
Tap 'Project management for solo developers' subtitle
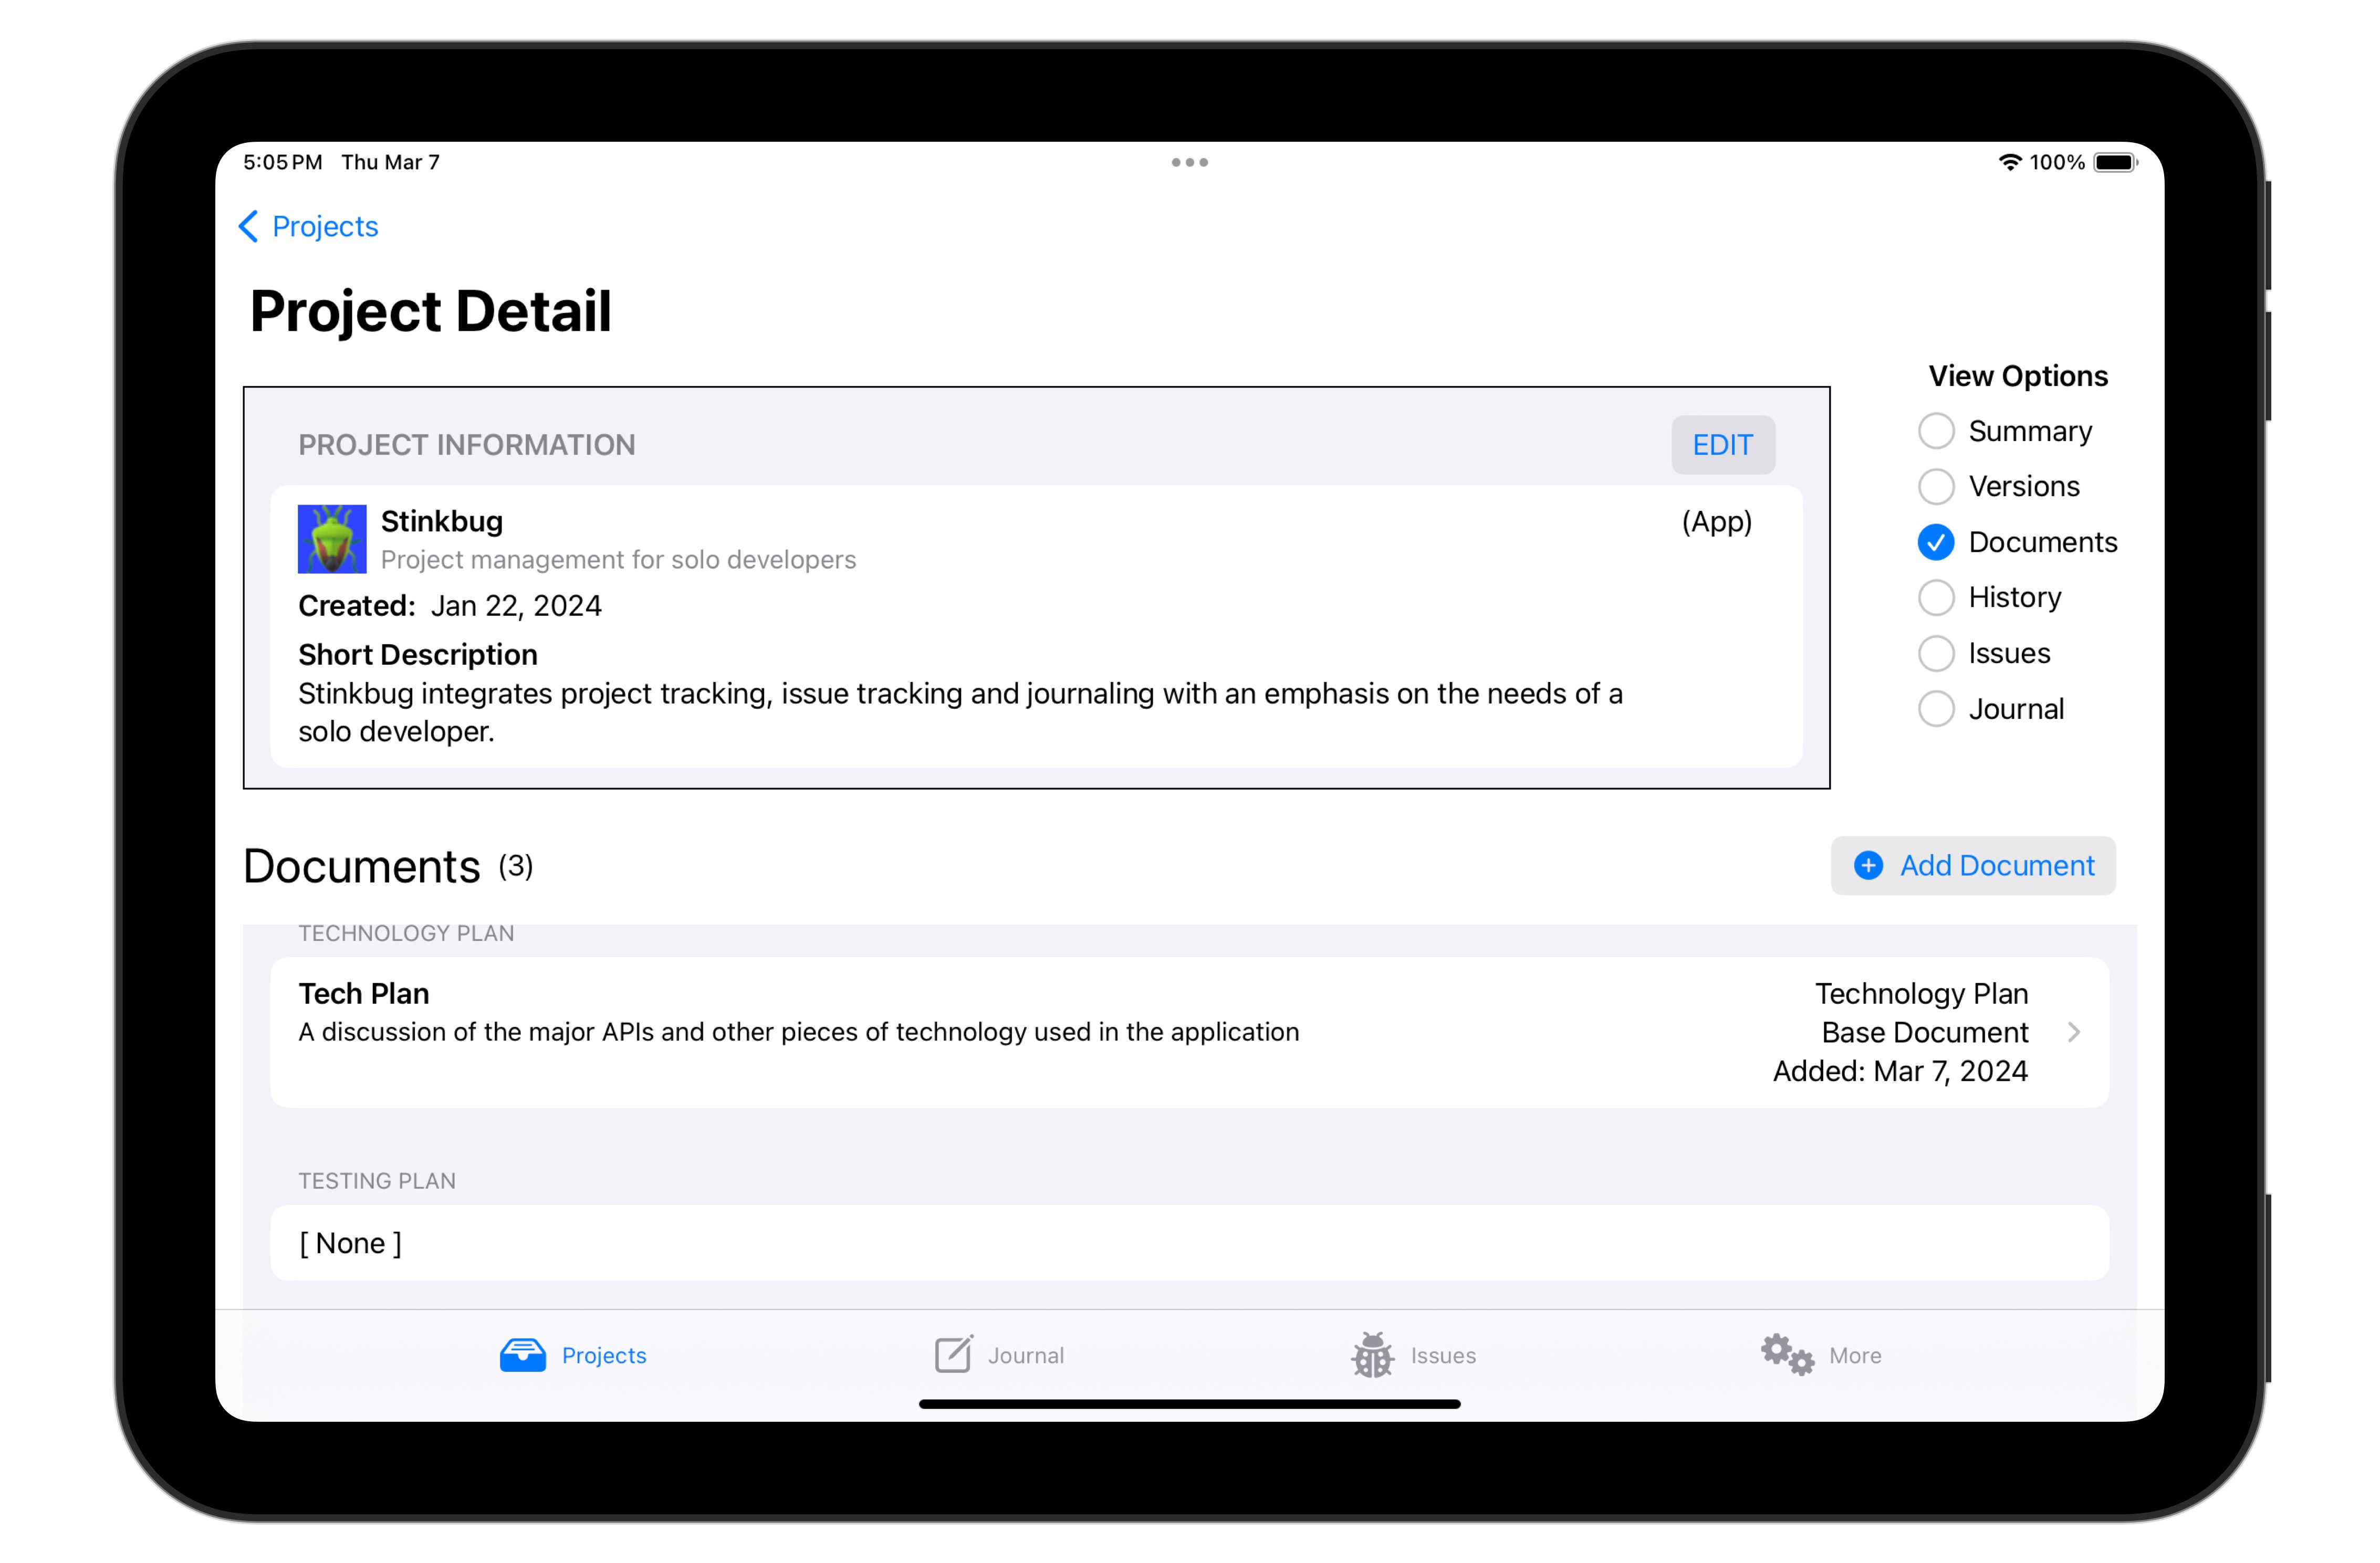pyautogui.click(x=619, y=560)
